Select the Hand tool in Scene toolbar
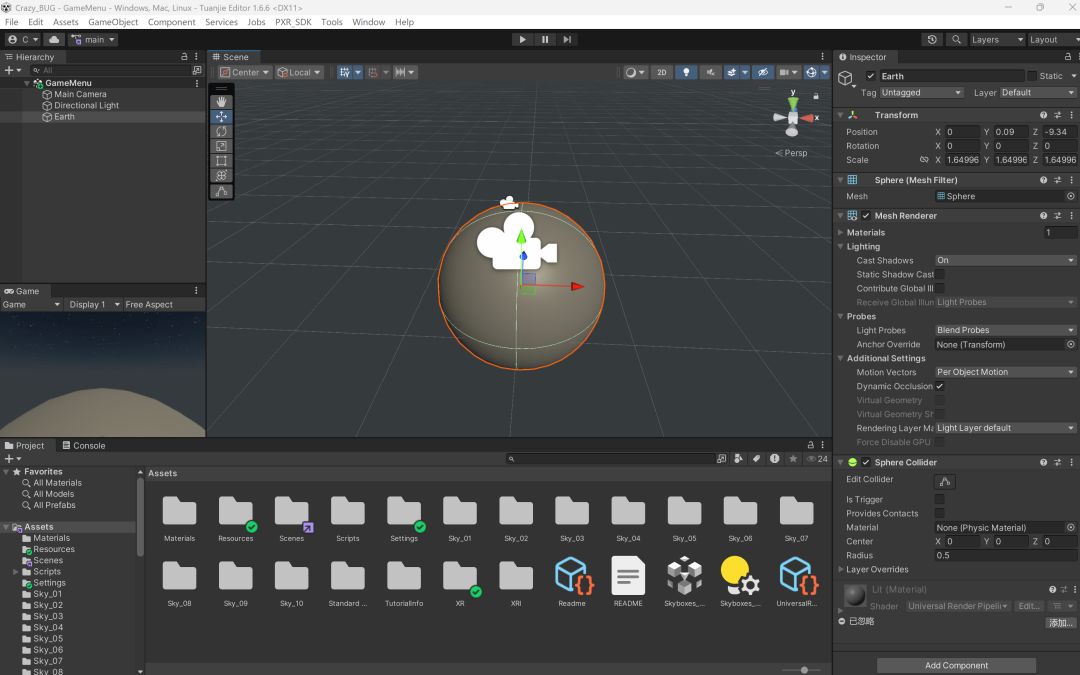Screen dimensions: 1080x675 [221, 101]
